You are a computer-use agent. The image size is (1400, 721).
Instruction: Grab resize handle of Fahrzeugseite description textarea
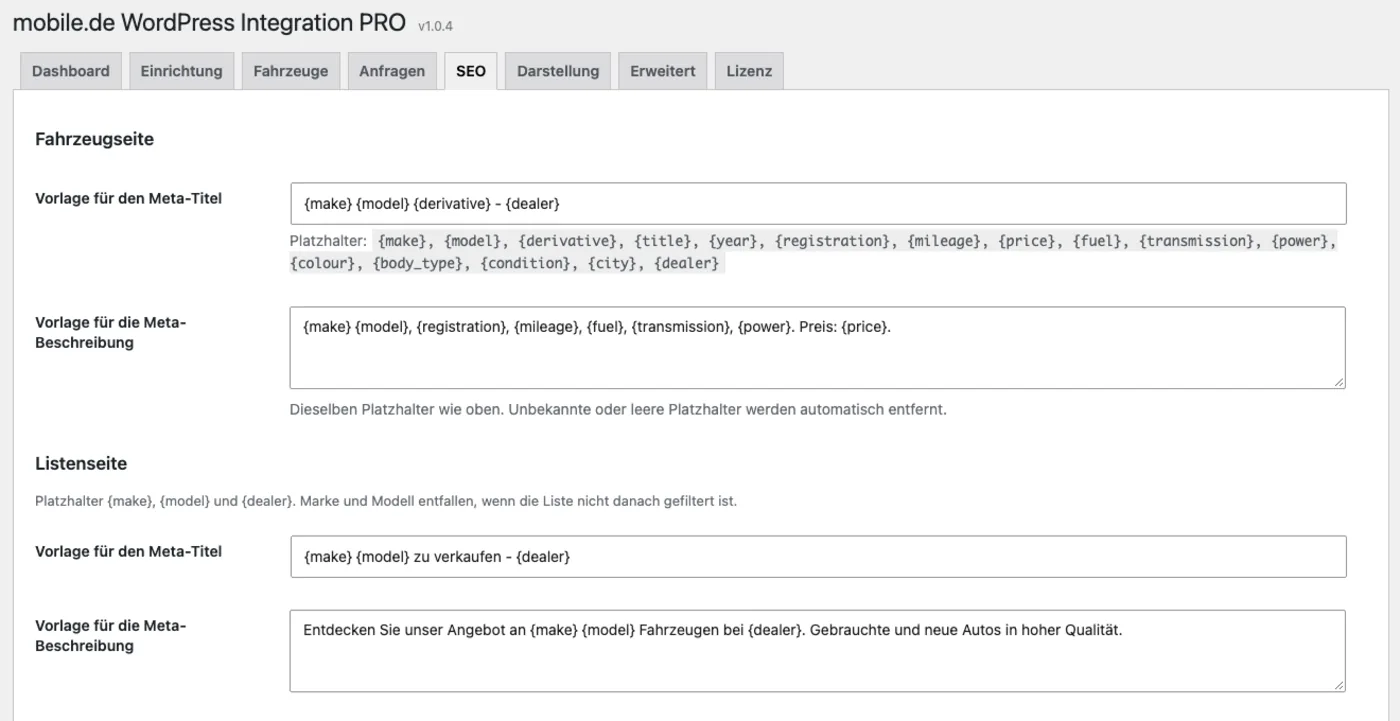(x=1339, y=381)
